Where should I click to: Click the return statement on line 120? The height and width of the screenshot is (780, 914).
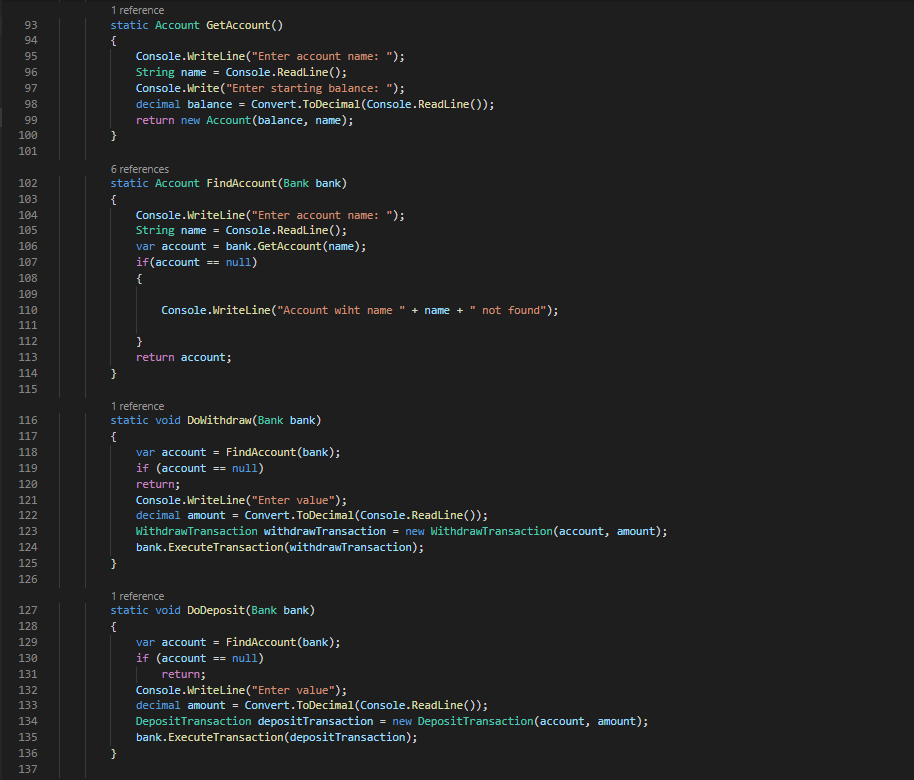[155, 483]
